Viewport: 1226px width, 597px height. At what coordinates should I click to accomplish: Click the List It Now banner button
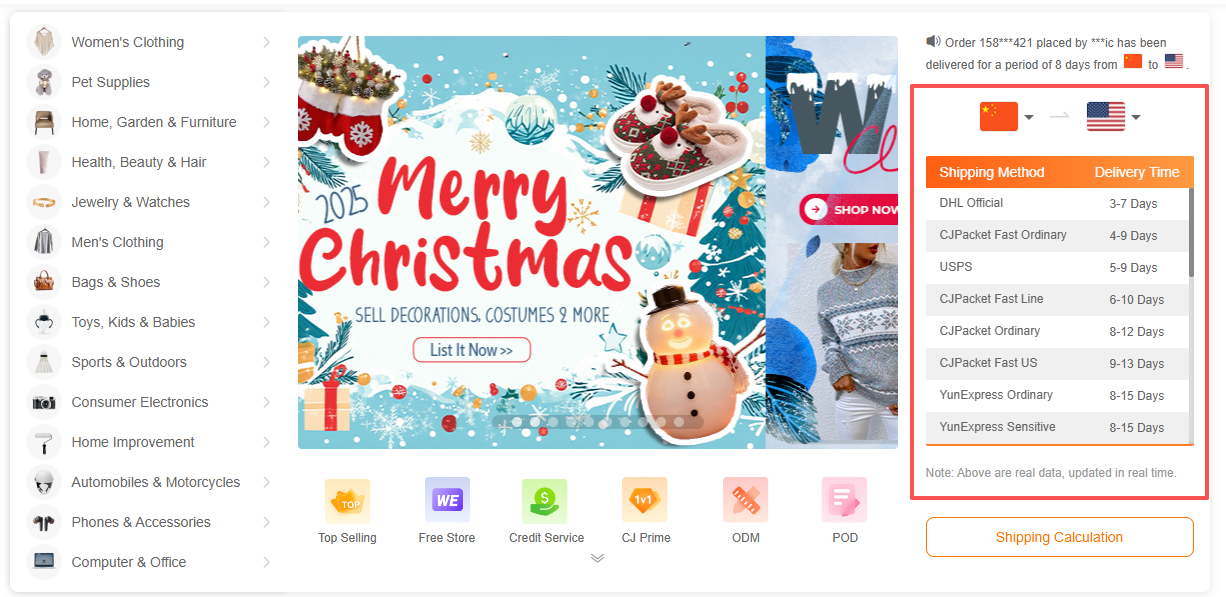coord(471,350)
